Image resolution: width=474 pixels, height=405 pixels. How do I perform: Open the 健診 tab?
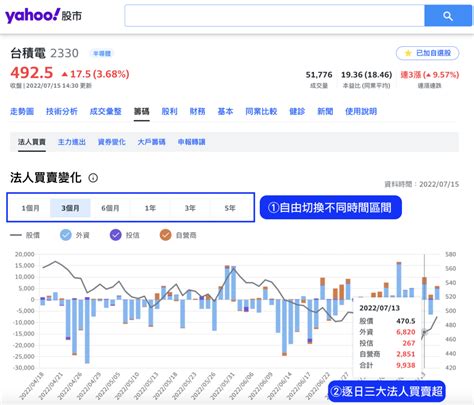point(297,111)
